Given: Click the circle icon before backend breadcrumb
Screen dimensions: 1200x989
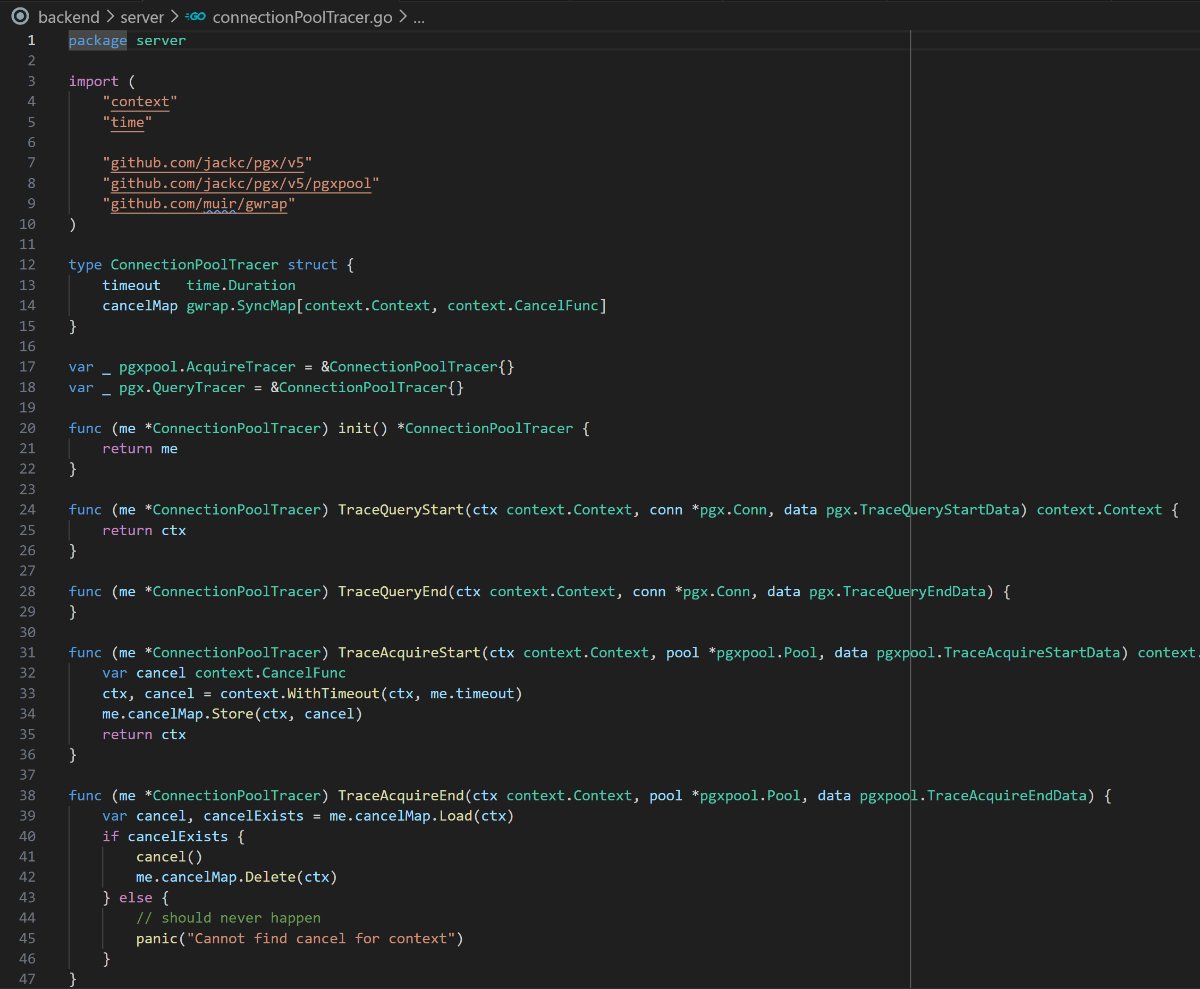Looking at the screenshot, I should click(x=18, y=17).
